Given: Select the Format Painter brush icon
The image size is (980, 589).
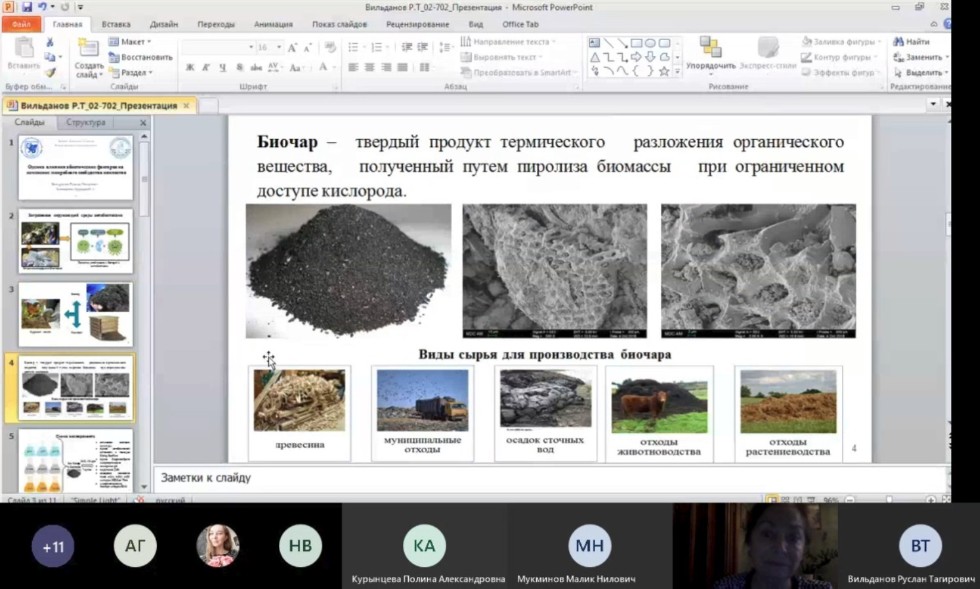Looking at the screenshot, I should 49,72.
